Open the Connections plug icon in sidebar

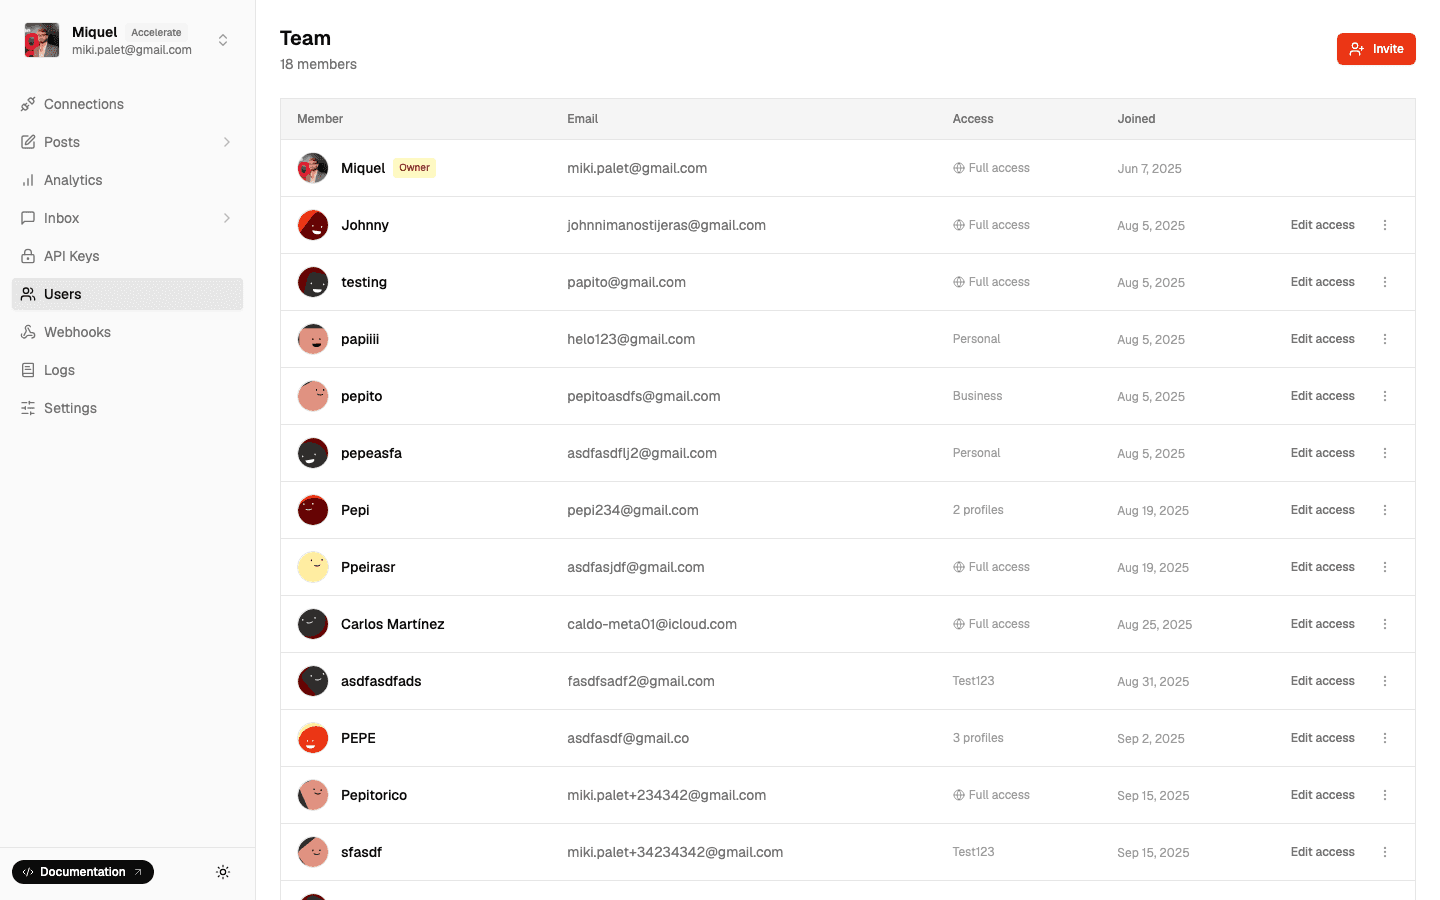click(28, 104)
